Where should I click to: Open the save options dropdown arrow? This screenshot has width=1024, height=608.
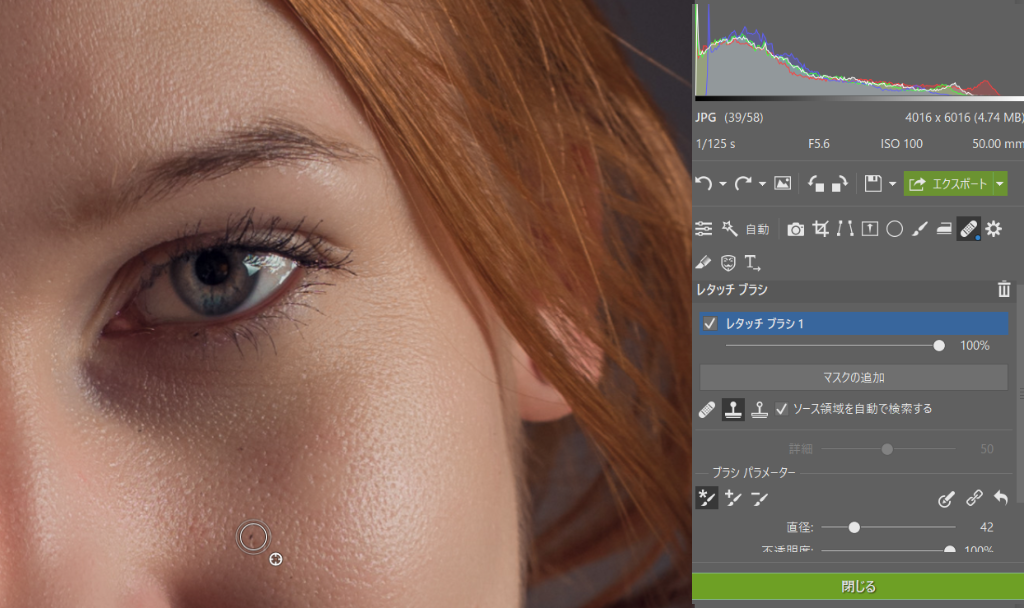tap(892, 184)
